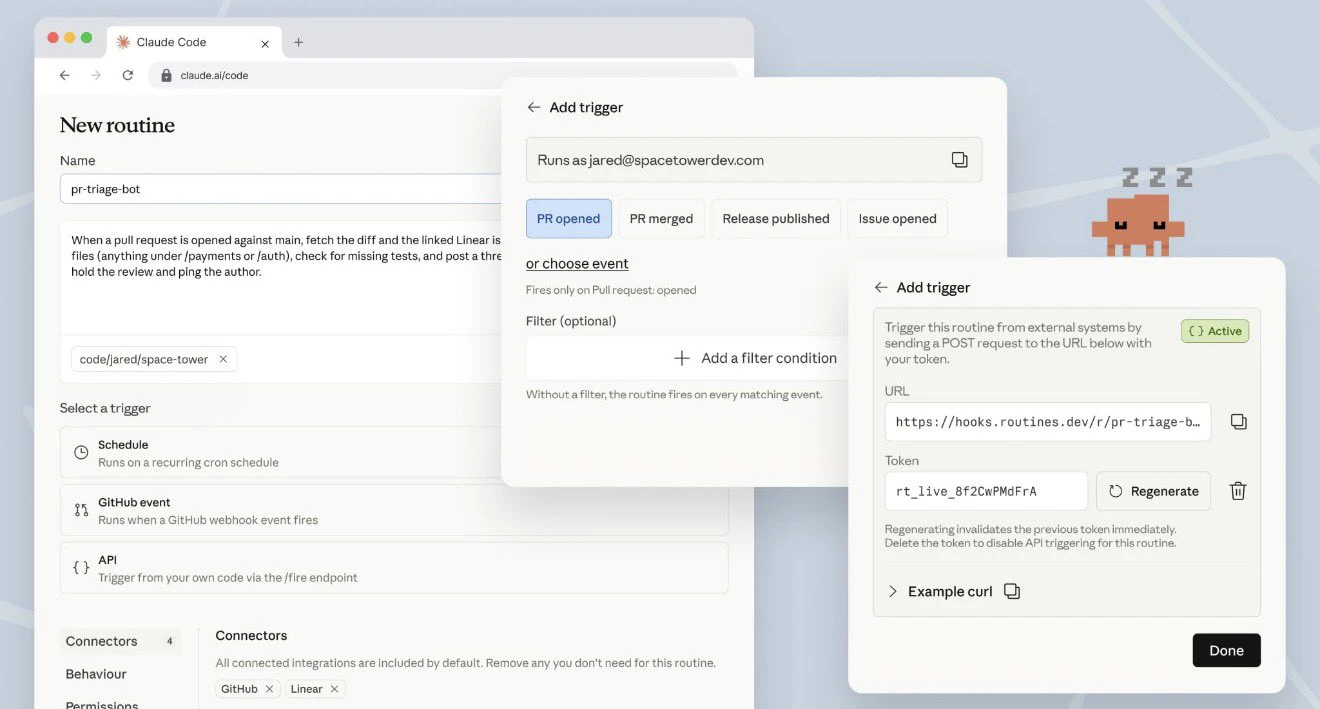Click the Schedule clock icon
1320x709 pixels.
pos(80,452)
